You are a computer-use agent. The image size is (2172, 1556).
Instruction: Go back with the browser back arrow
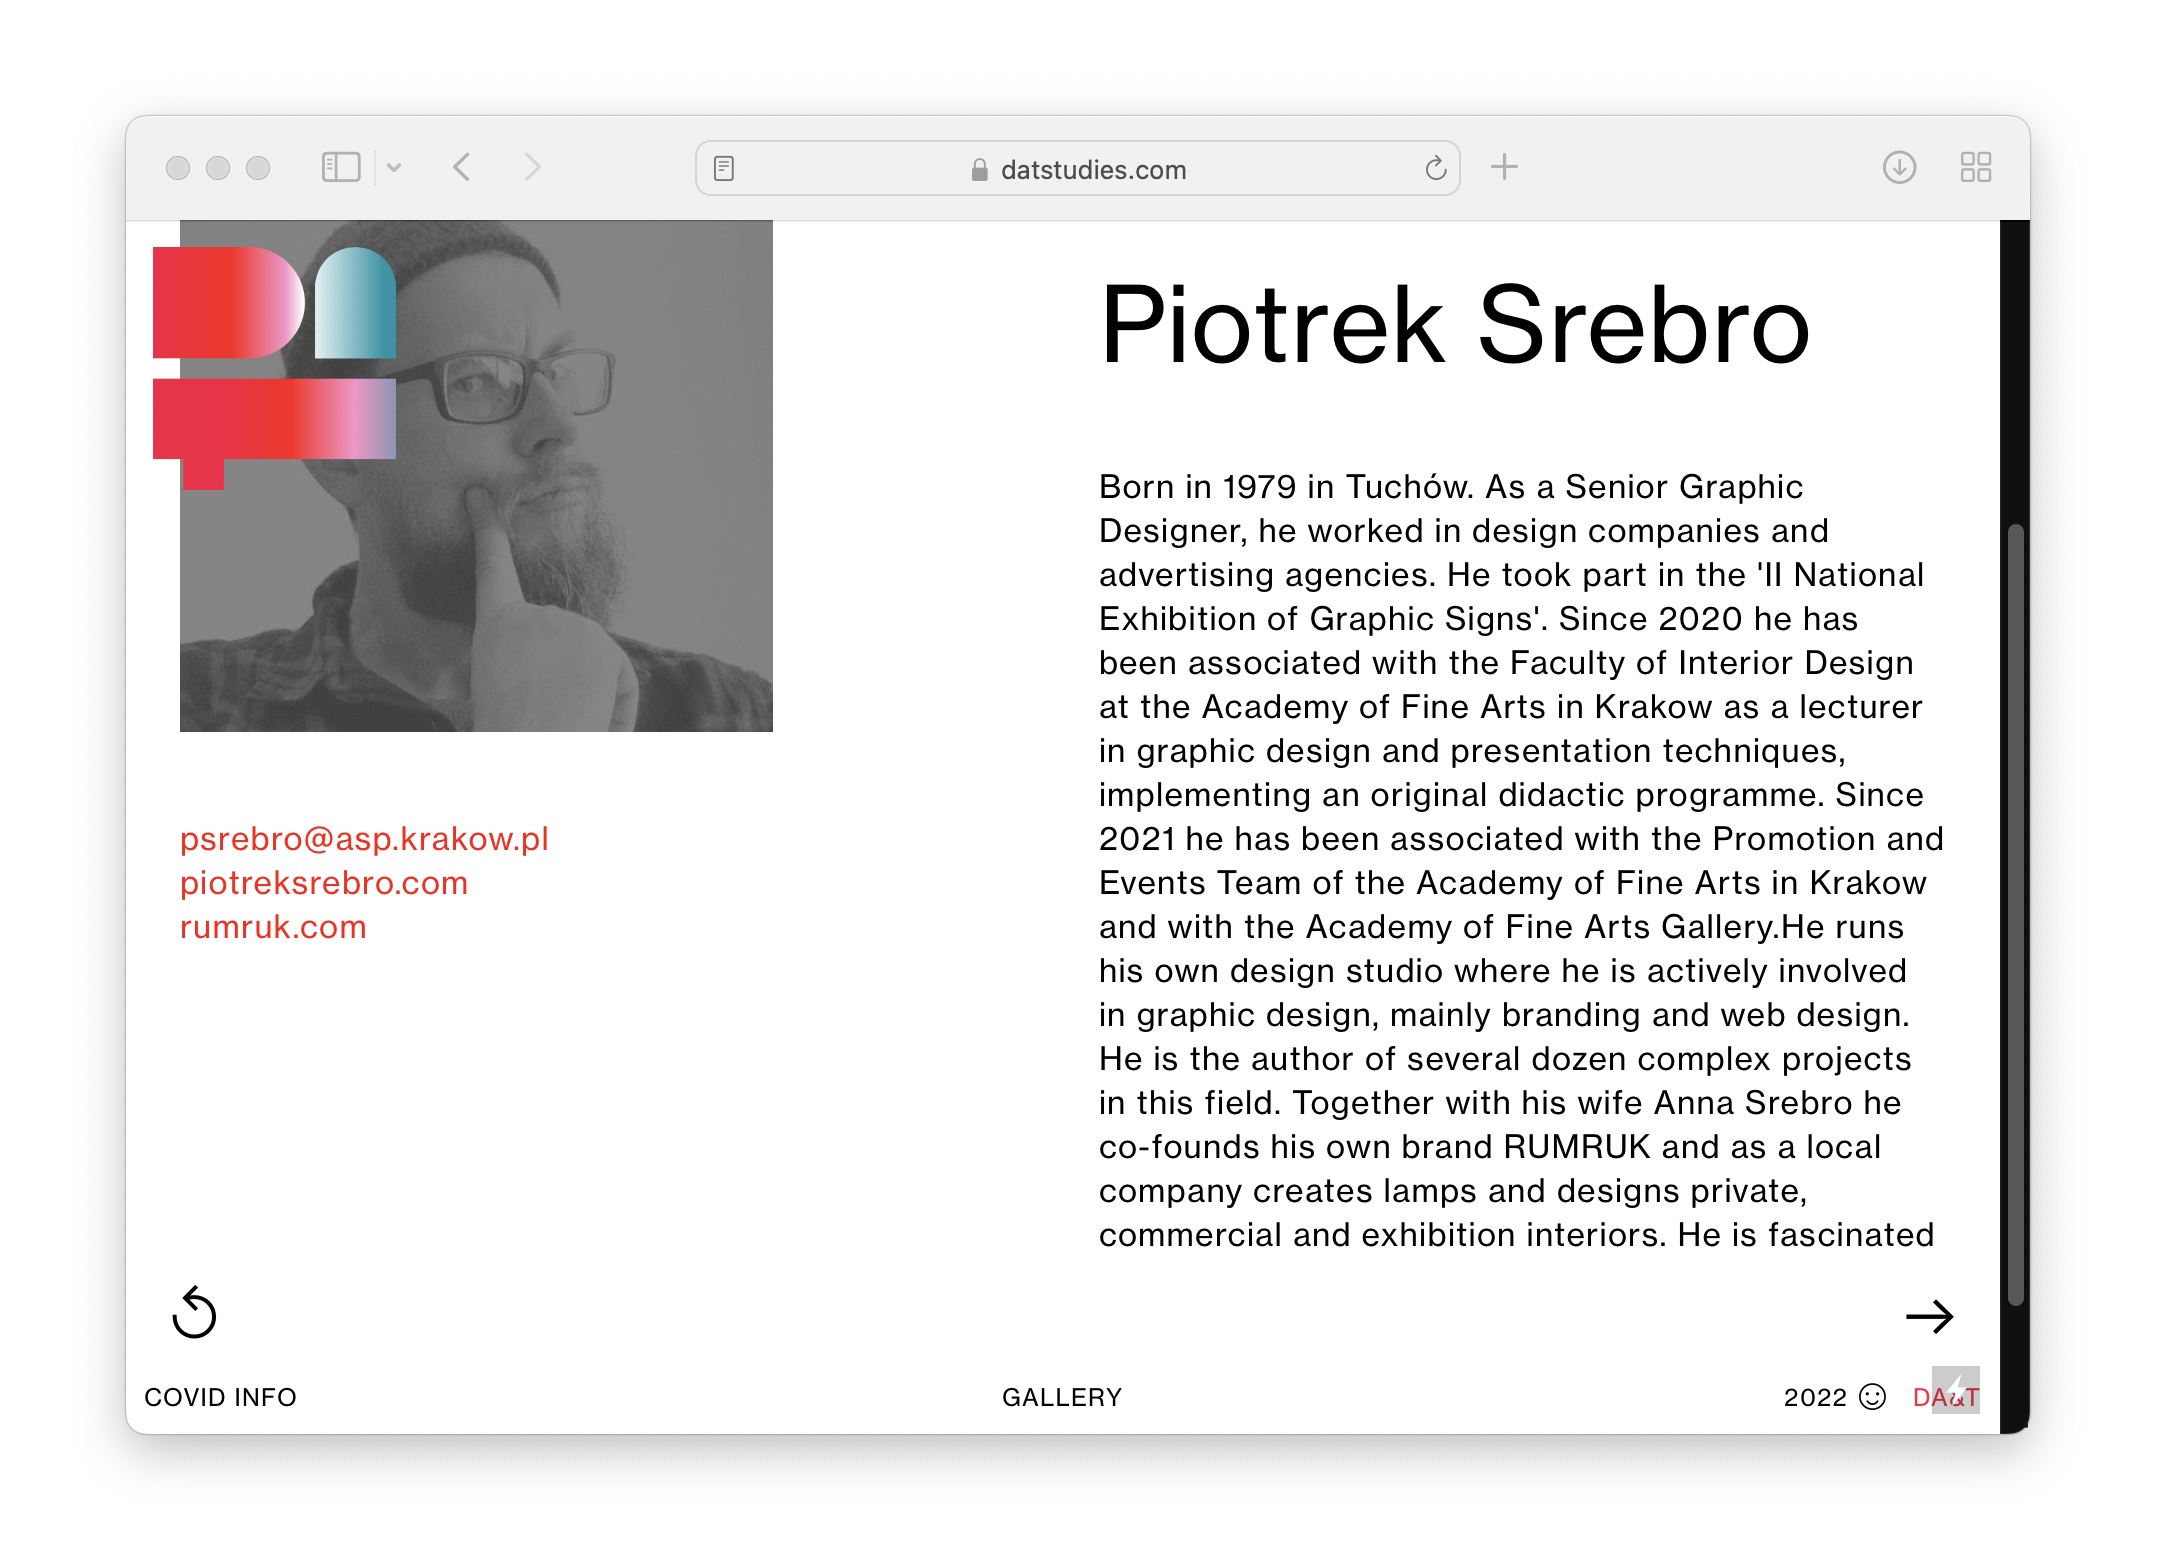click(461, 167)
